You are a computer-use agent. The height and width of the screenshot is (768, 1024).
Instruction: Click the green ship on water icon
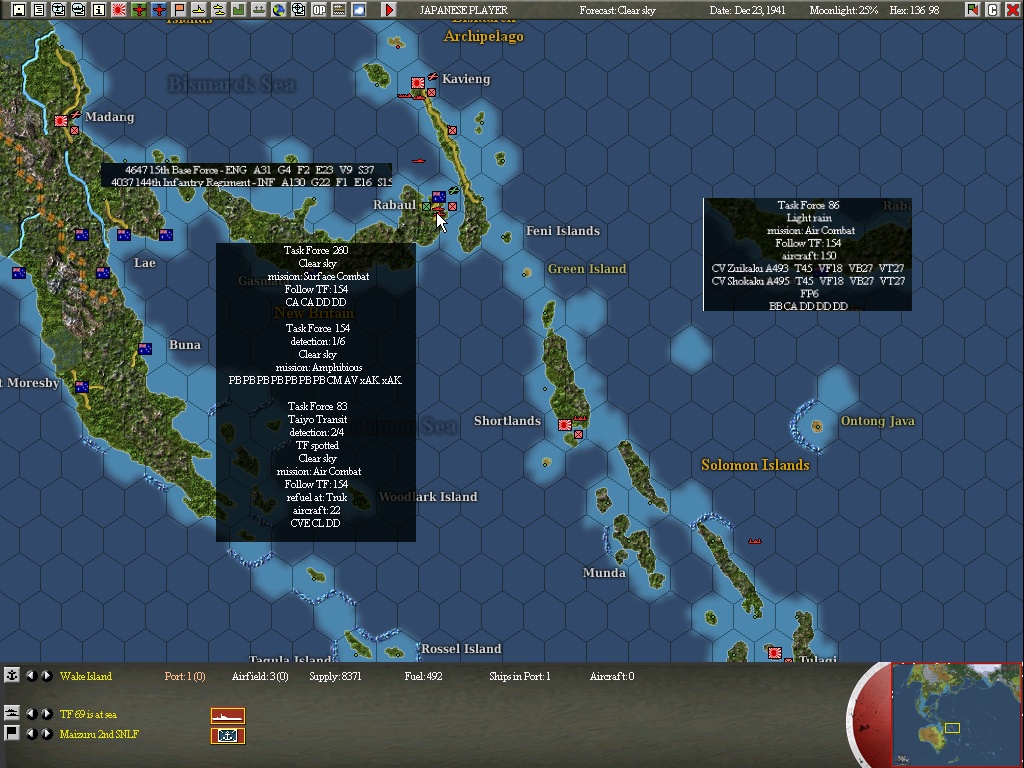[x=259, y=10]
